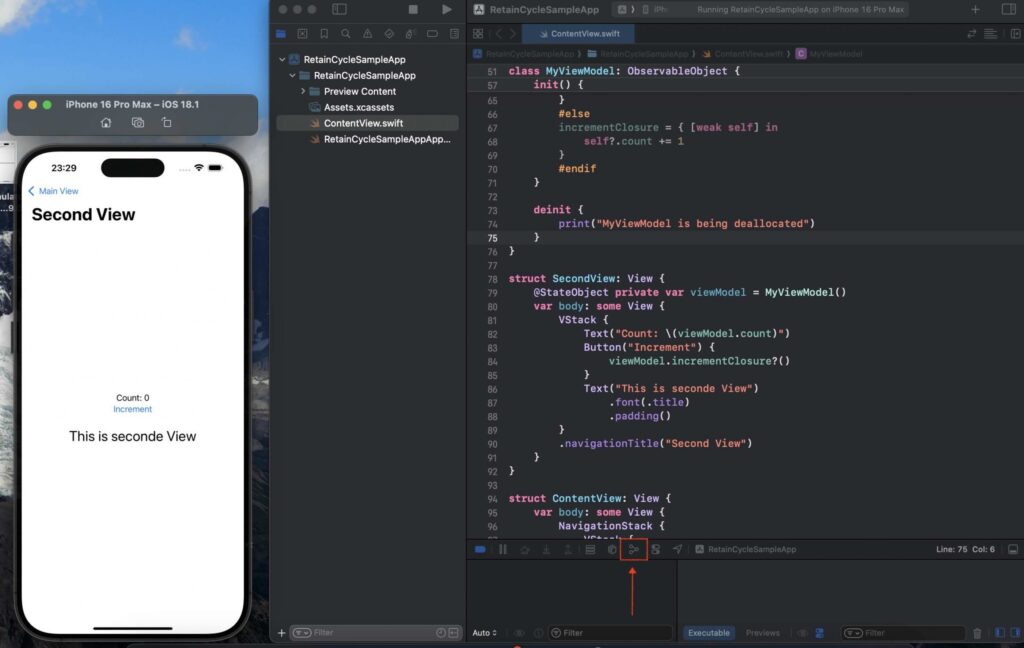Open the Debug navigator

(411, 34)
